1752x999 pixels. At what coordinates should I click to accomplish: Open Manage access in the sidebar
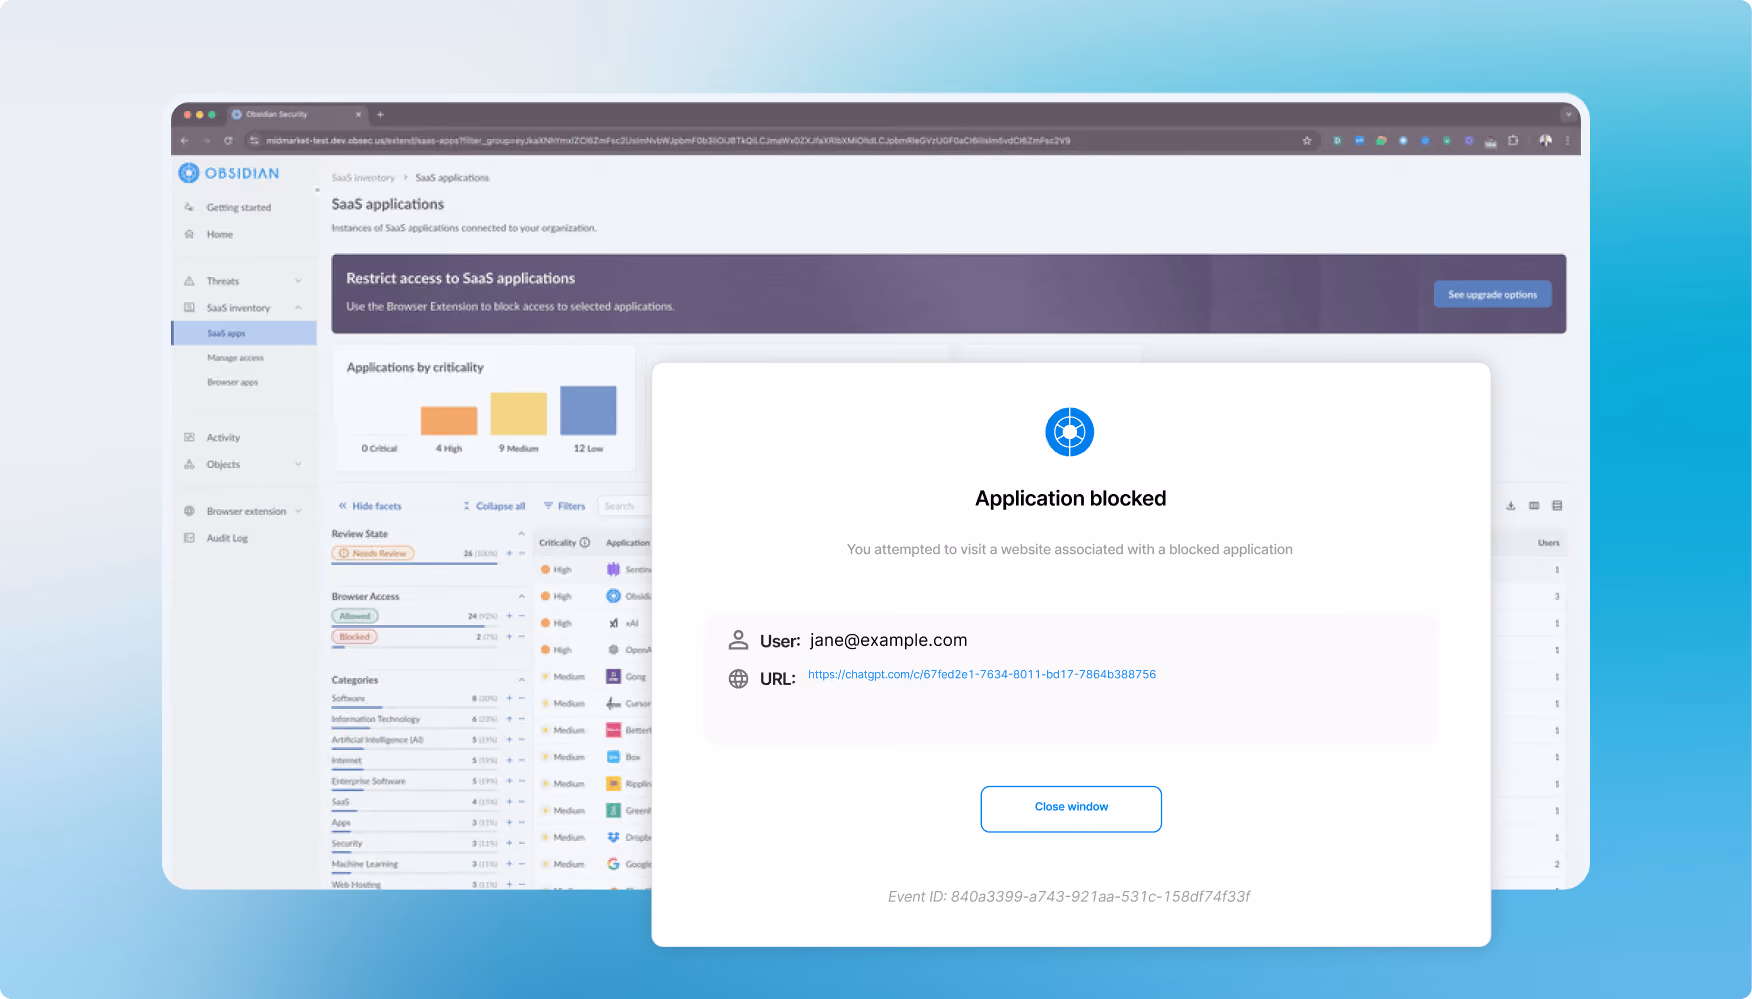235,358
